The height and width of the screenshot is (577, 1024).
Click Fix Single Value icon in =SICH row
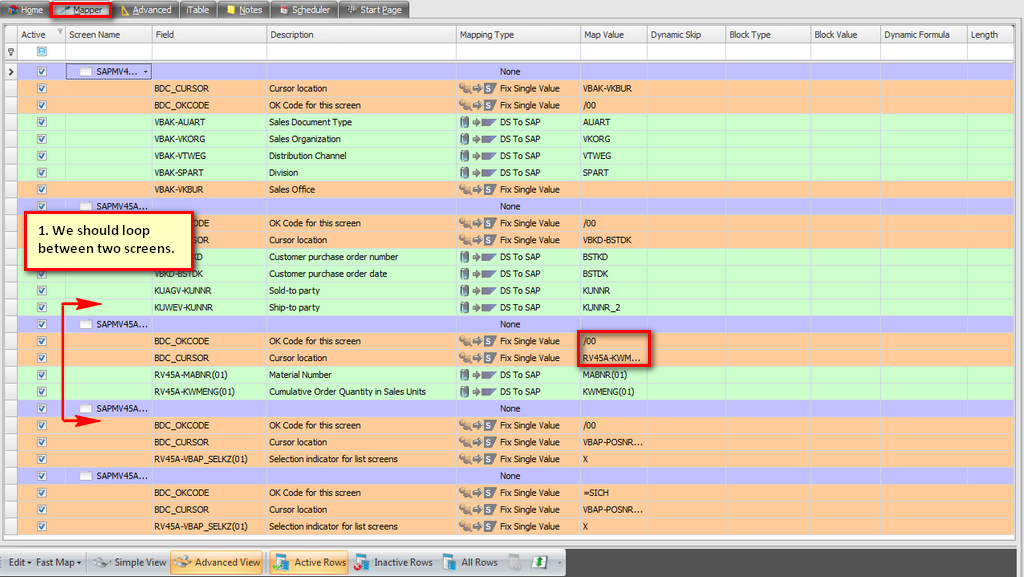pyautogui.click(x=477, y=493)
